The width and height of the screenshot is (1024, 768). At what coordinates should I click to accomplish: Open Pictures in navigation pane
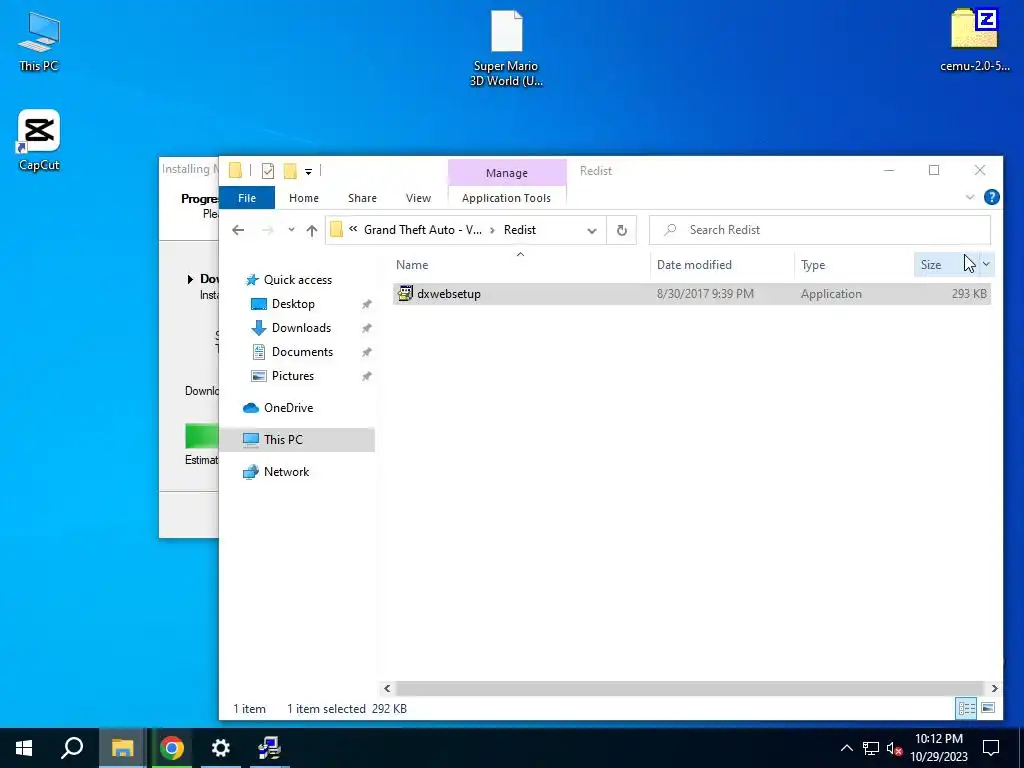pyautogui.click(x=293, y=376)
